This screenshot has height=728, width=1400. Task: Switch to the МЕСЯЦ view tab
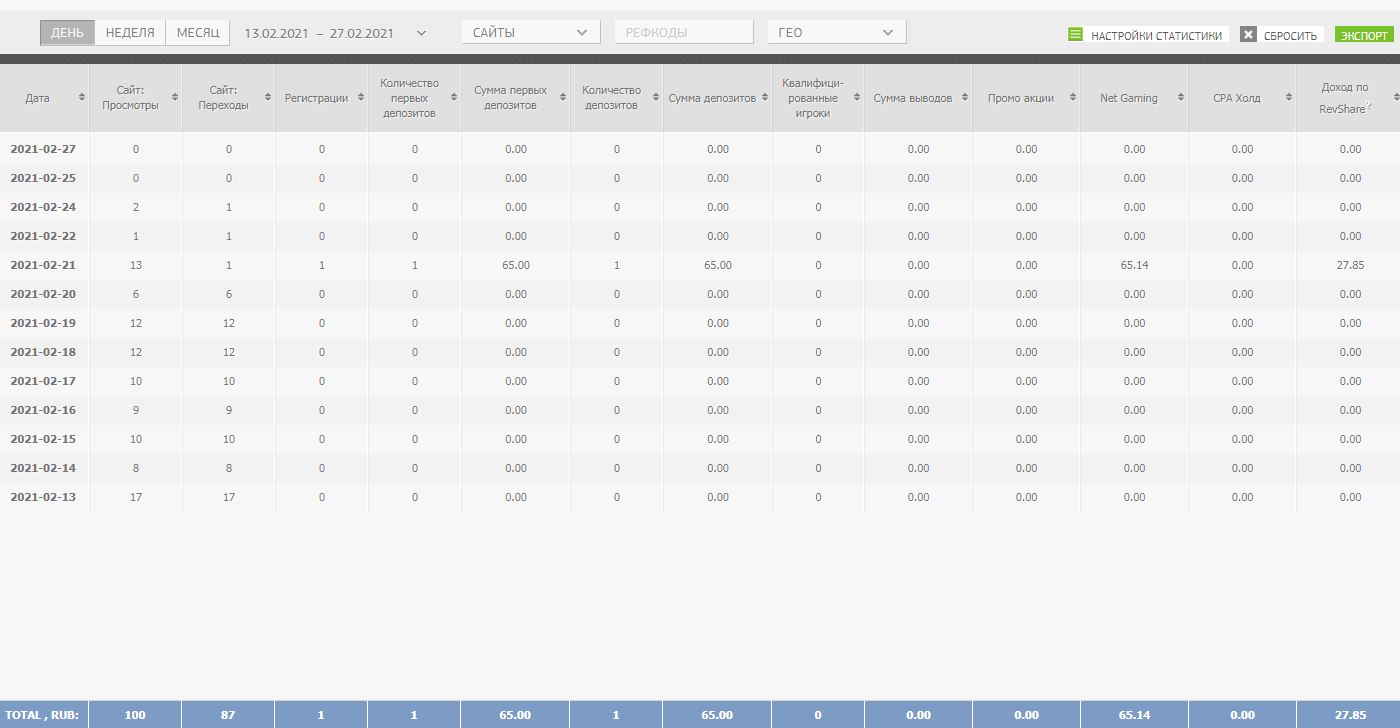tap(198, 33)
